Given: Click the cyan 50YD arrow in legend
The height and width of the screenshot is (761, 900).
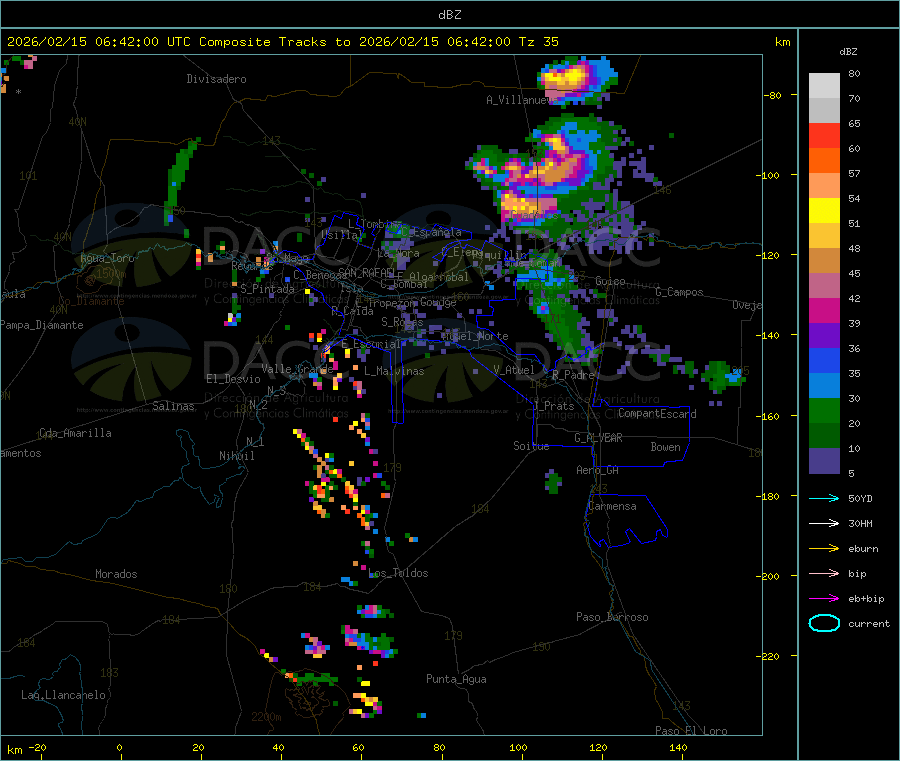Looking at the screenshot, I should 824,498.
